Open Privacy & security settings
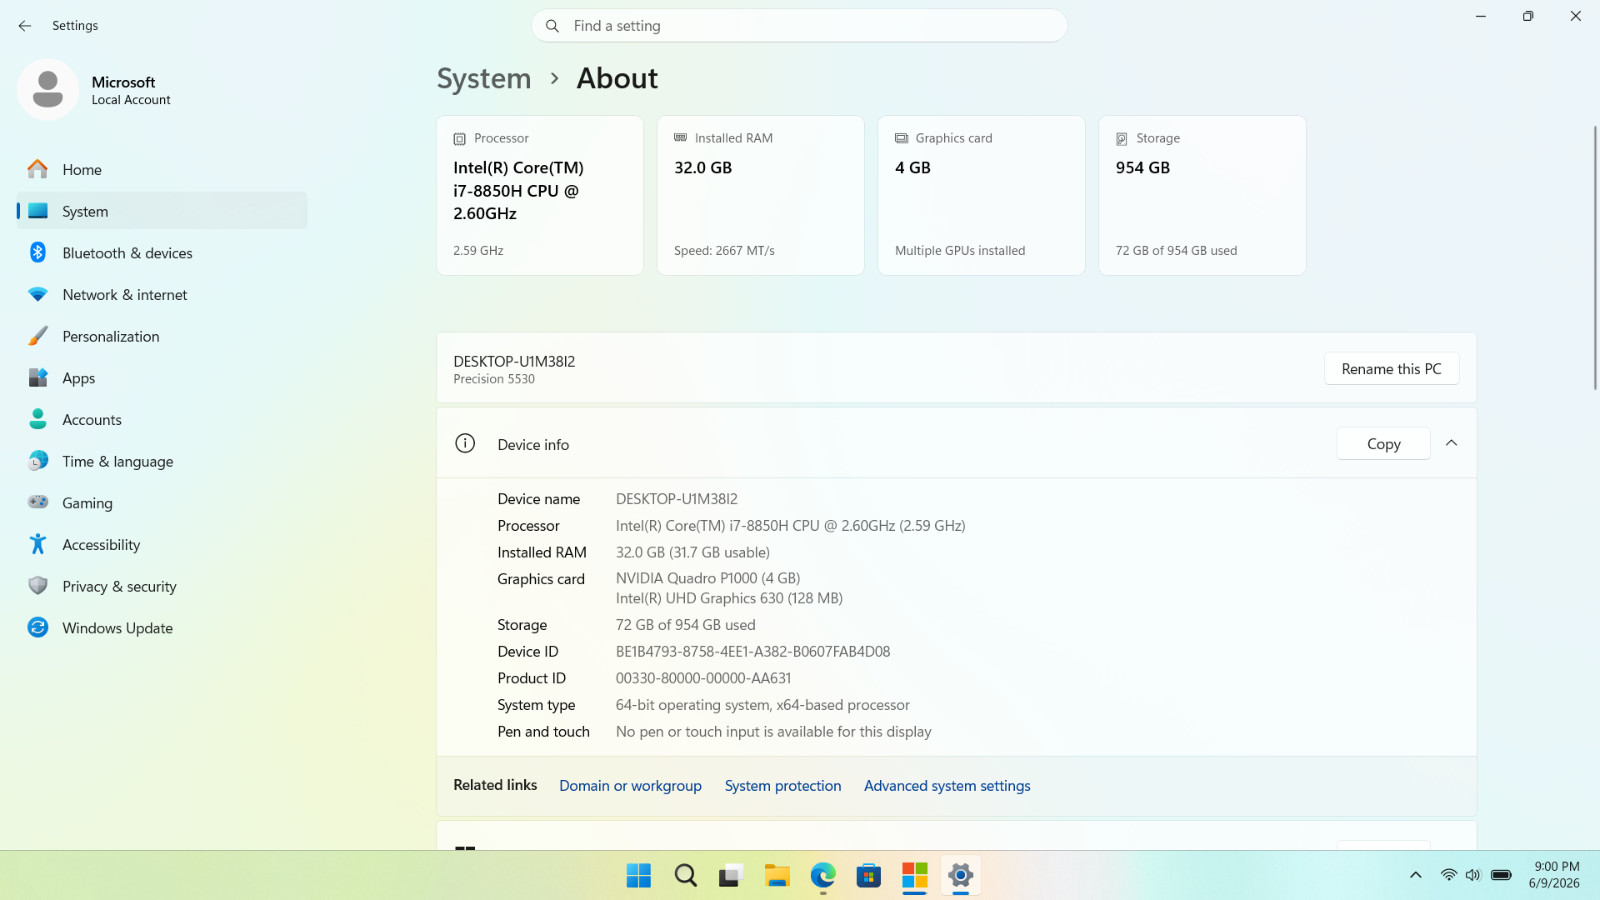The height and width of the screenshot is (900, 1600). tap(162, 586)
